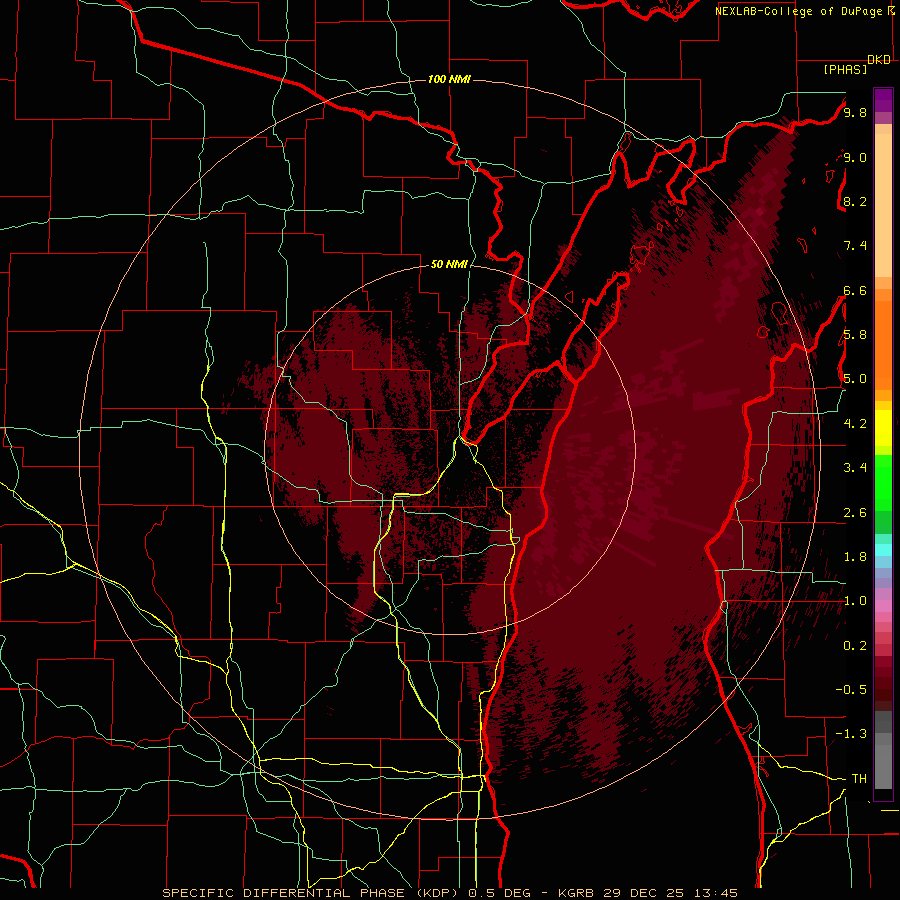Select the 1.0 scale label

click(855, 601)
